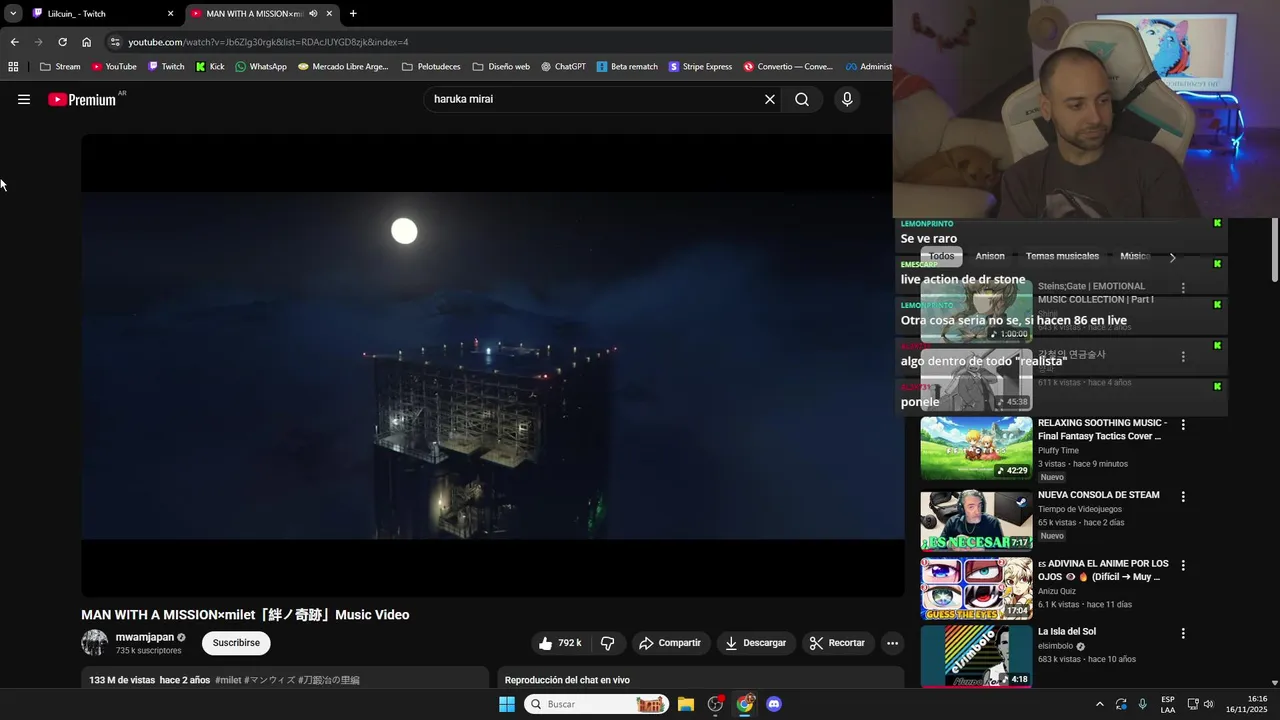Viewport: 1280px width, 720px height.
Task: Subscribe with the Suscribirse button
Action: [236, 643]
